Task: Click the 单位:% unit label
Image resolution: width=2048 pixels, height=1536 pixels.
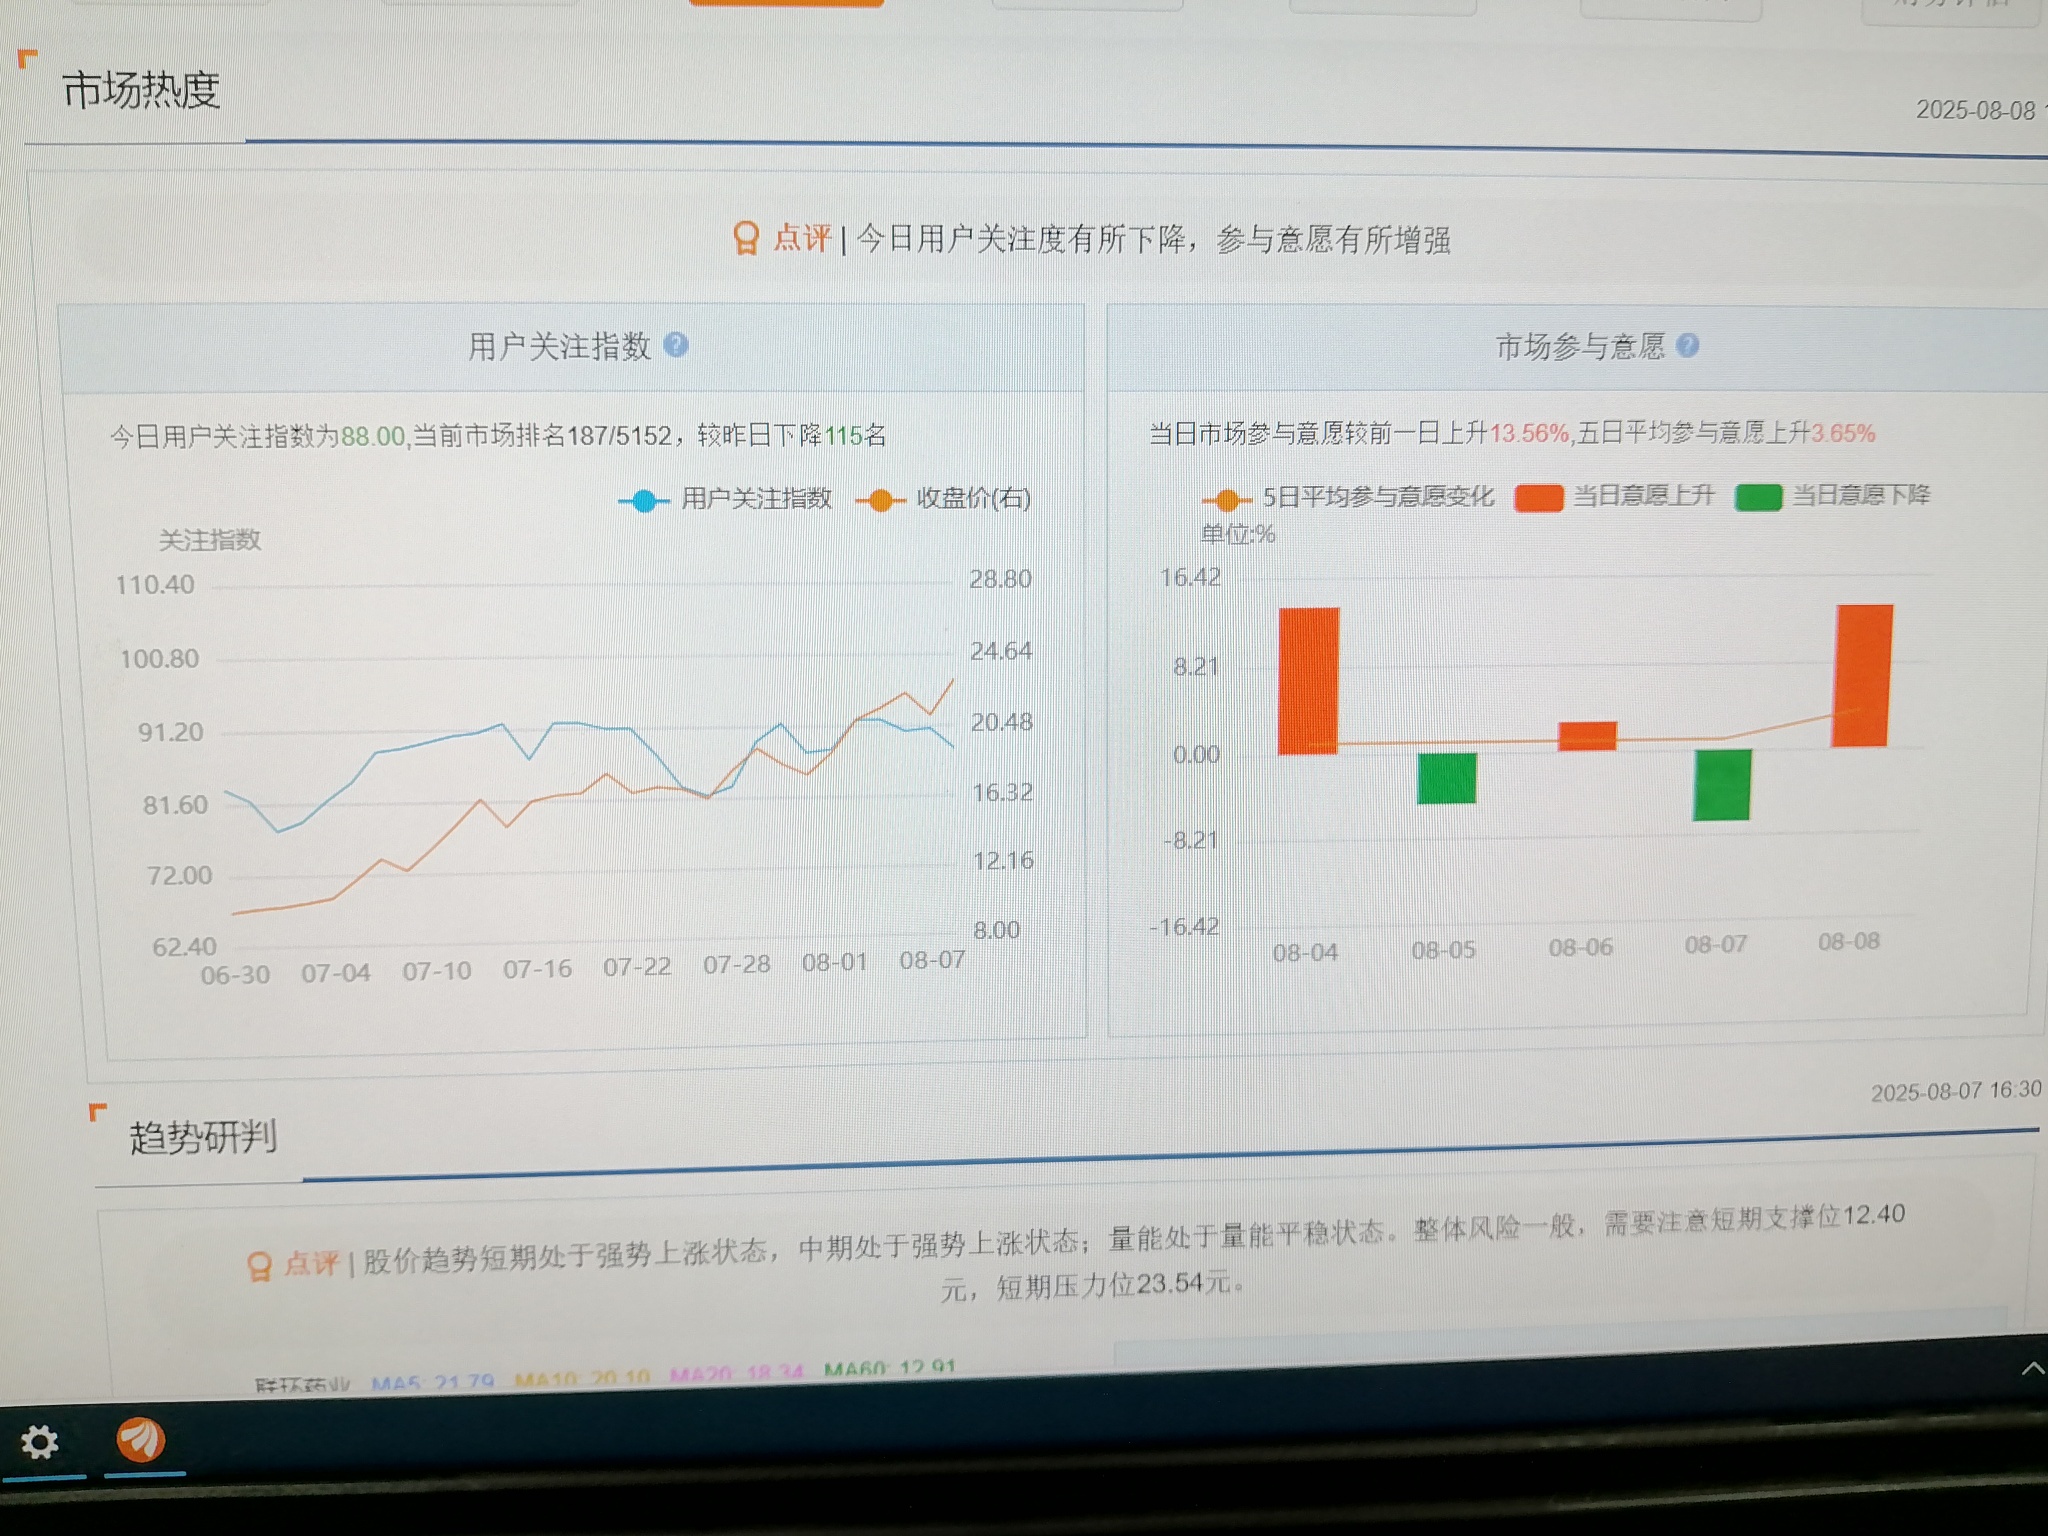Action: [x=1238, y=535]
